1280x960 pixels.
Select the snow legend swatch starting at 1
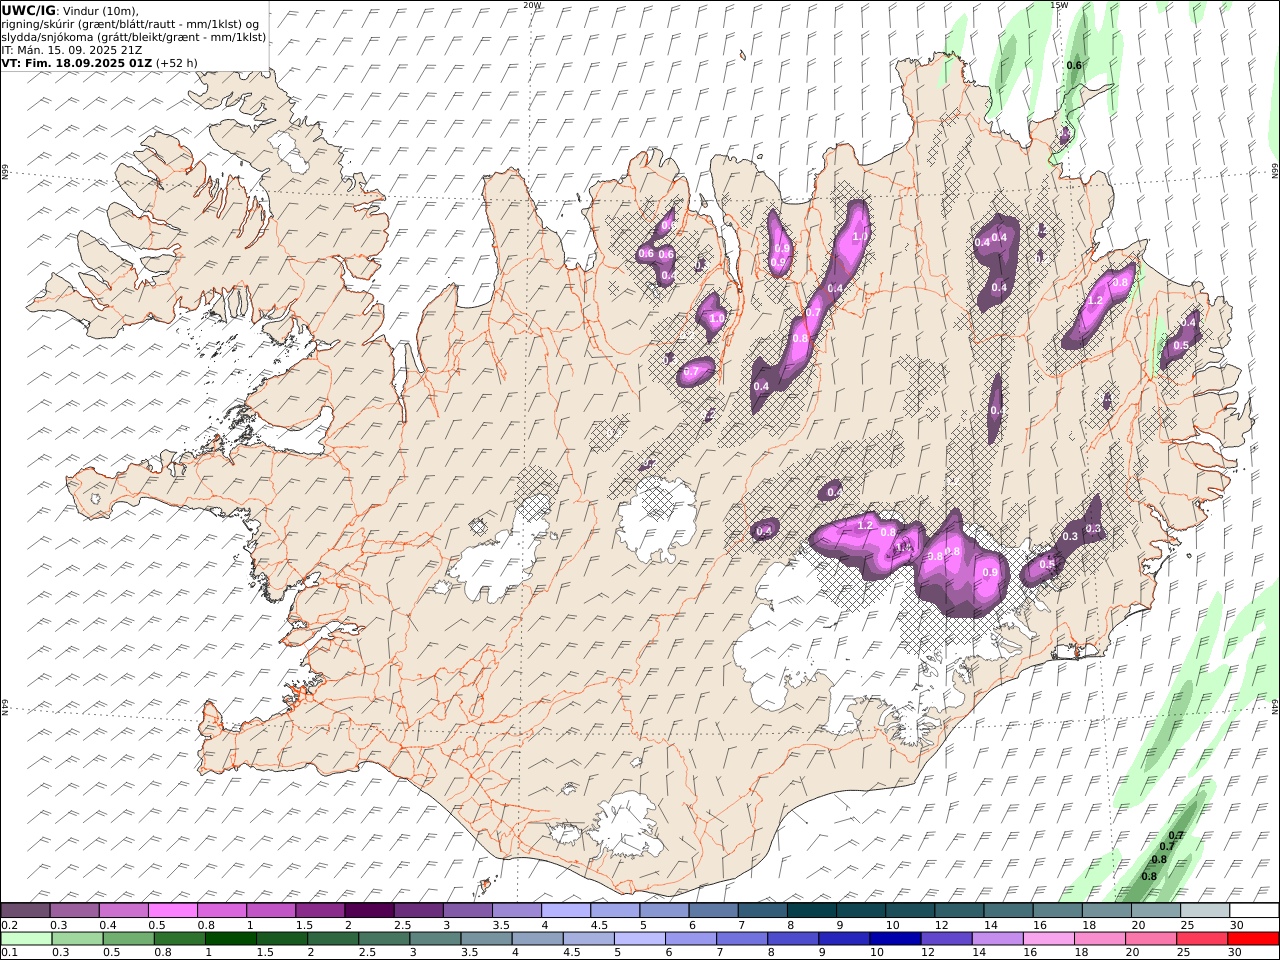click(271, 911)
